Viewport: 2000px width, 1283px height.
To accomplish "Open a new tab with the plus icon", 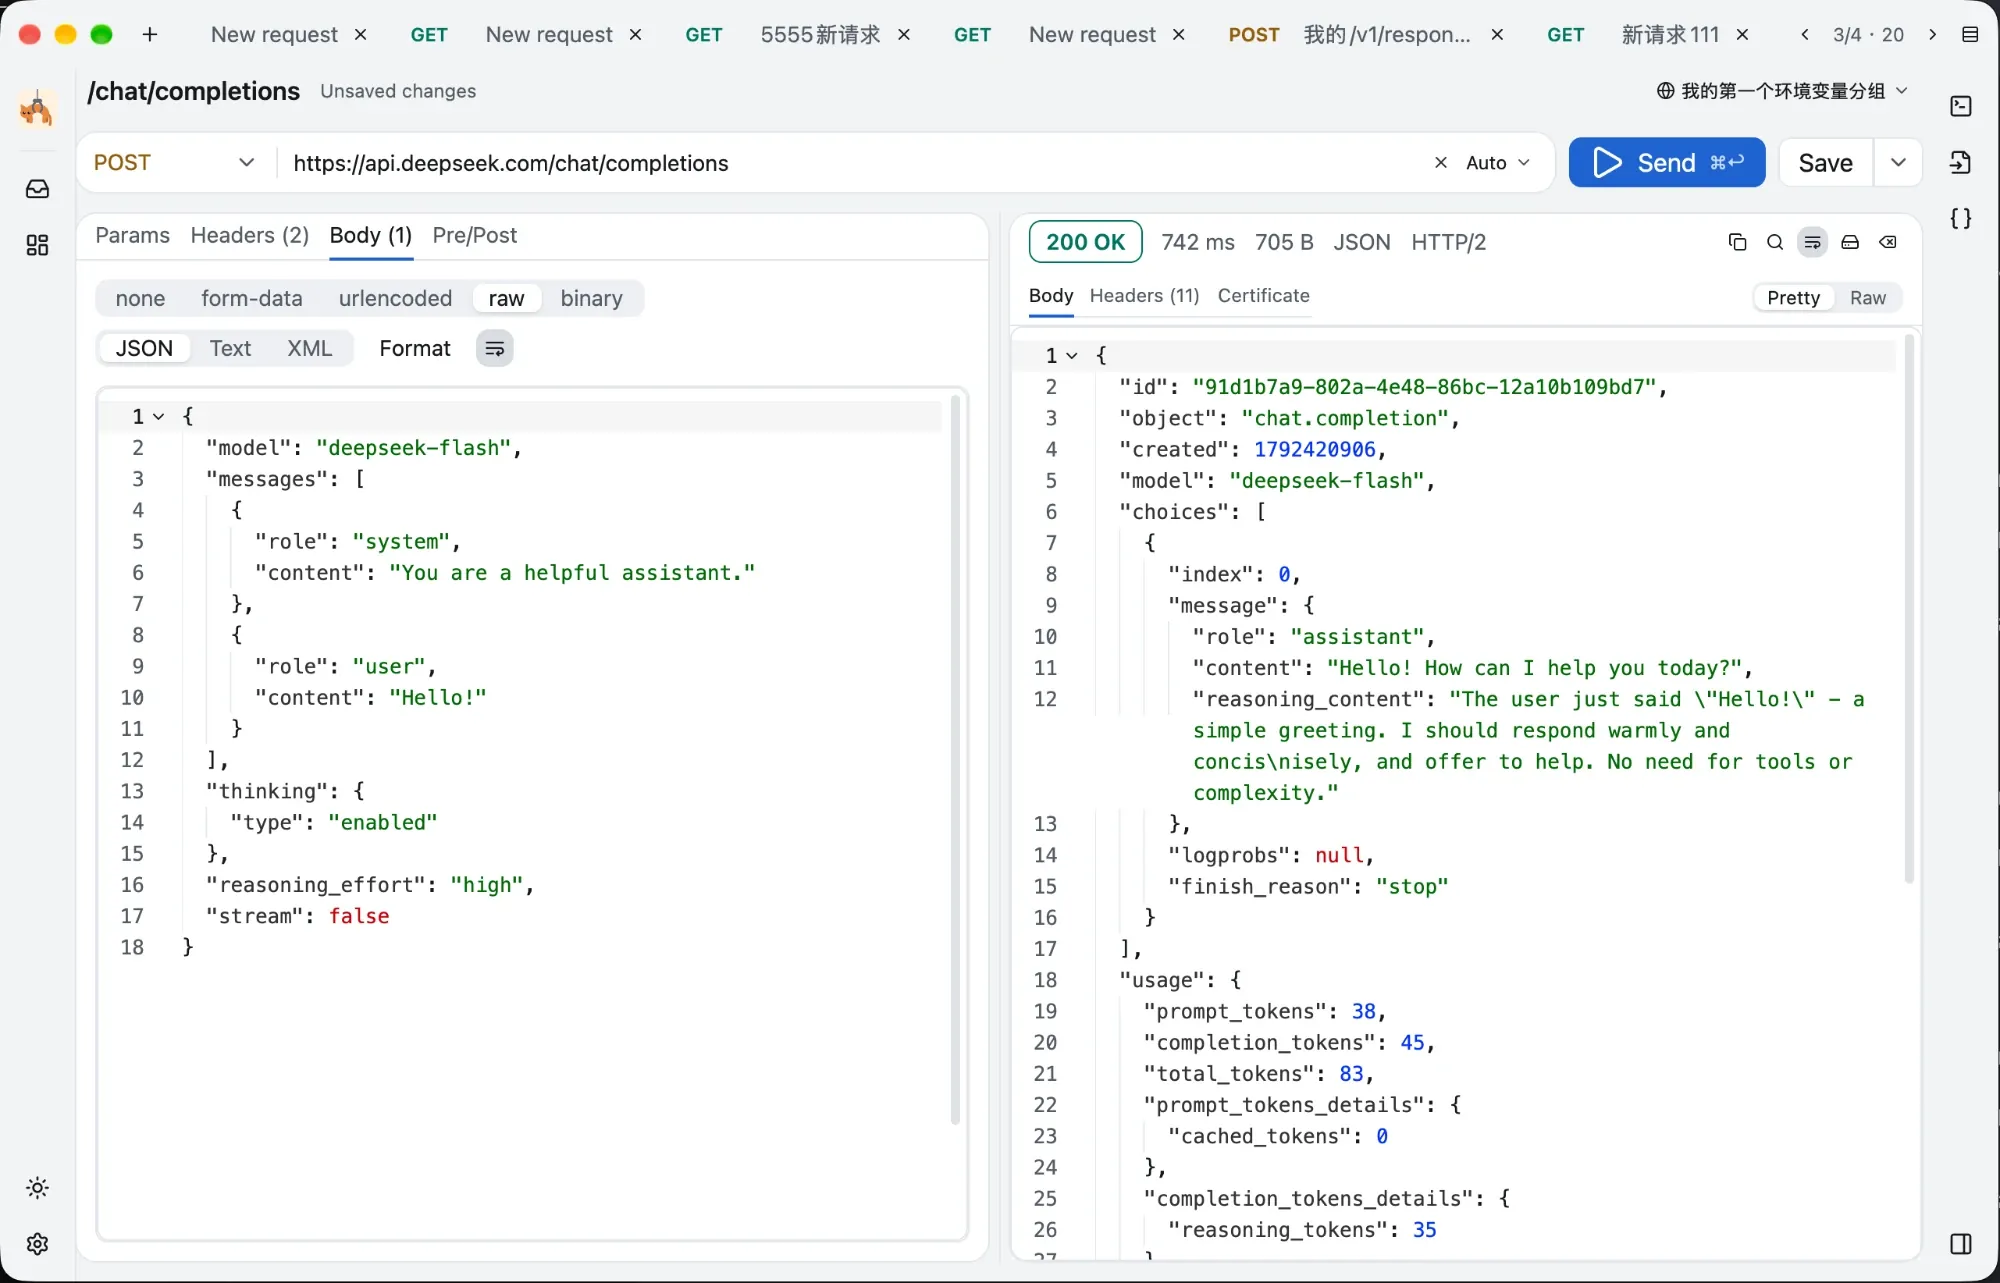I will [150, 35].
